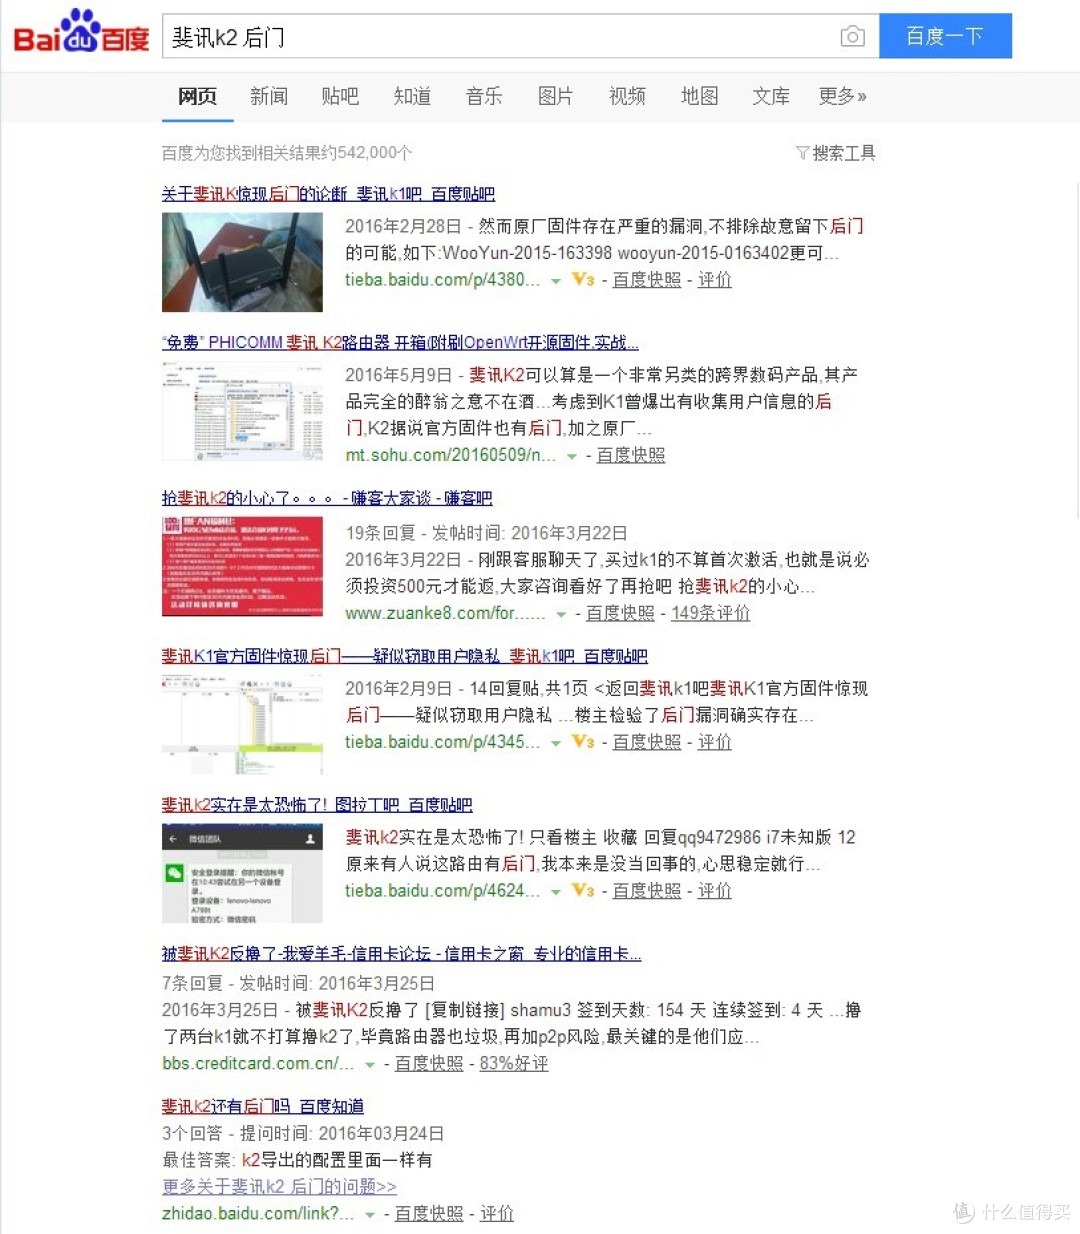Click V3 badge on tieba.baidu.com/p/4345 result
Viewport: 1080px width, 1234px height.
tap(583, 742)
